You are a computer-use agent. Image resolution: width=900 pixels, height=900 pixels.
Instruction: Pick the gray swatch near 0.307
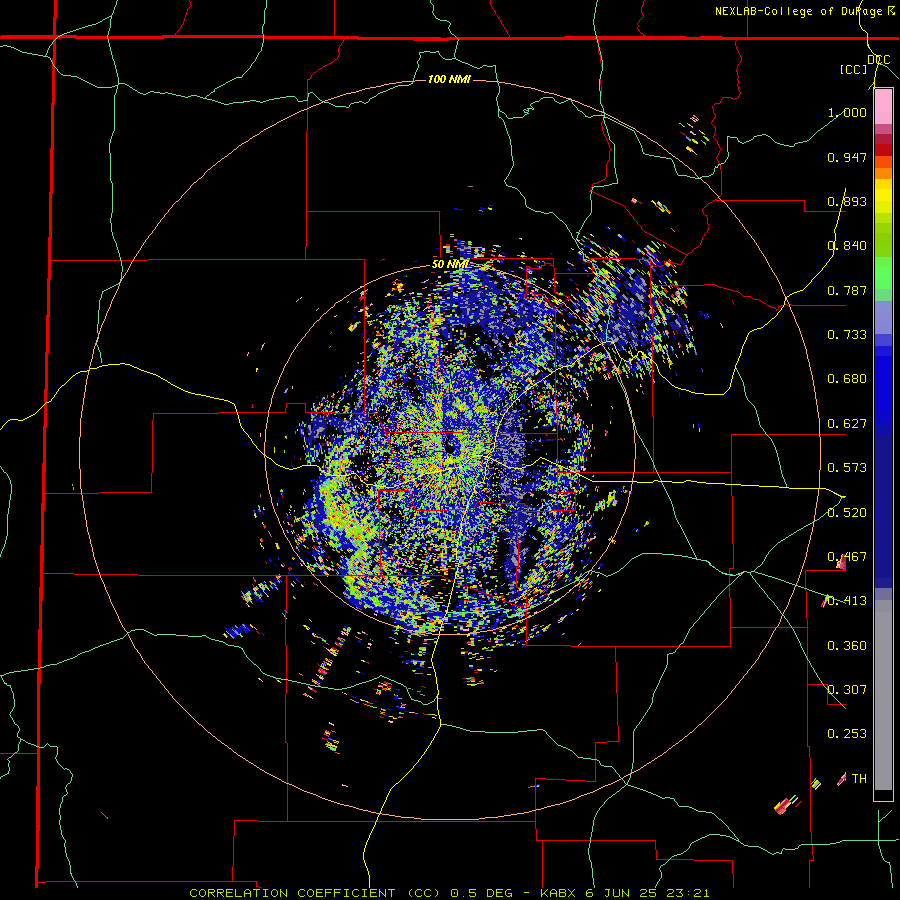click(883, 695)
